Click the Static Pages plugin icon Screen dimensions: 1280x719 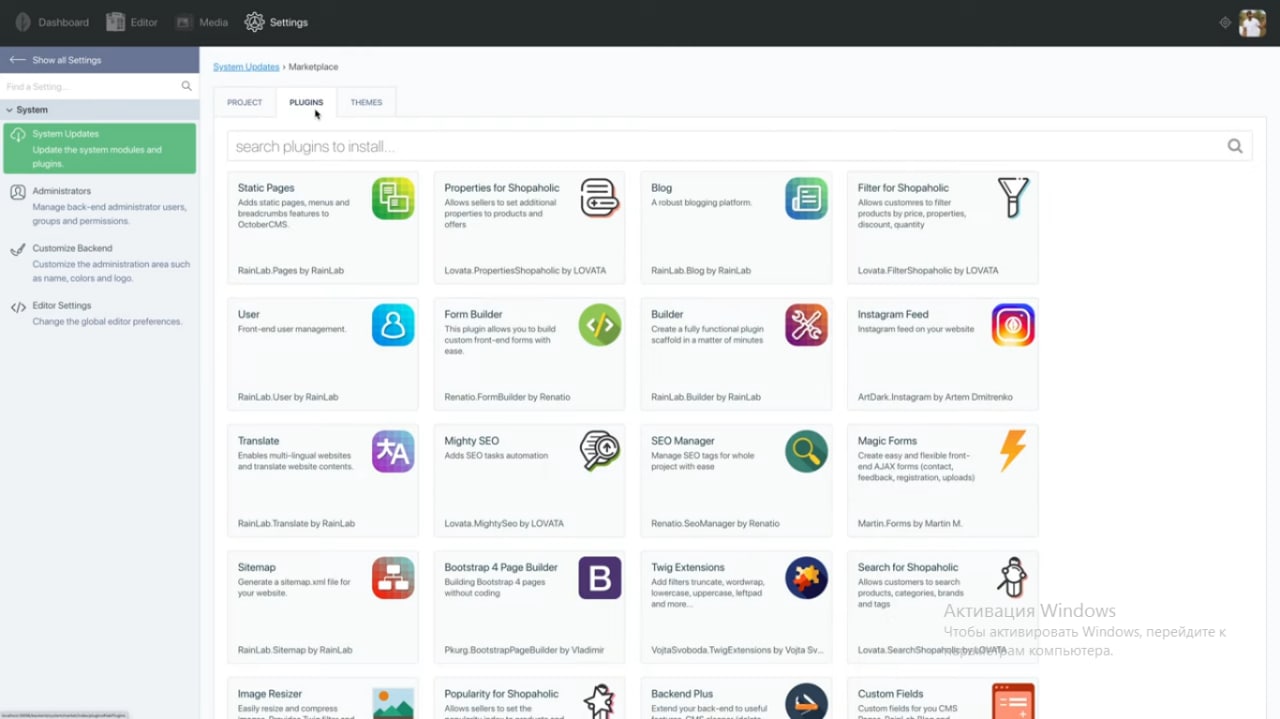(393, 198)
